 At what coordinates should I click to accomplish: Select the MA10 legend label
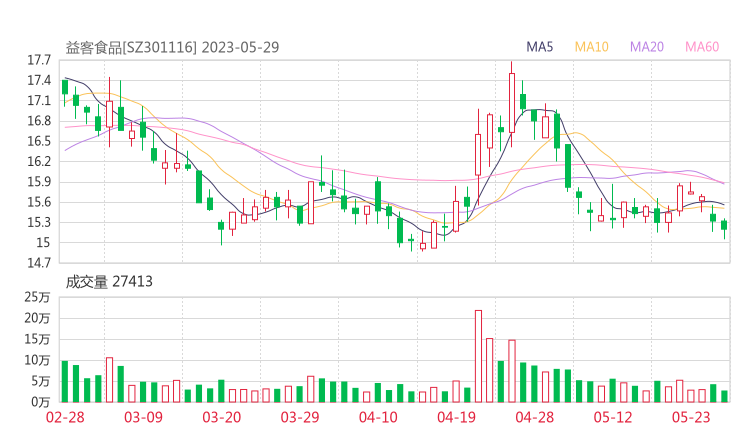[591, 47]
